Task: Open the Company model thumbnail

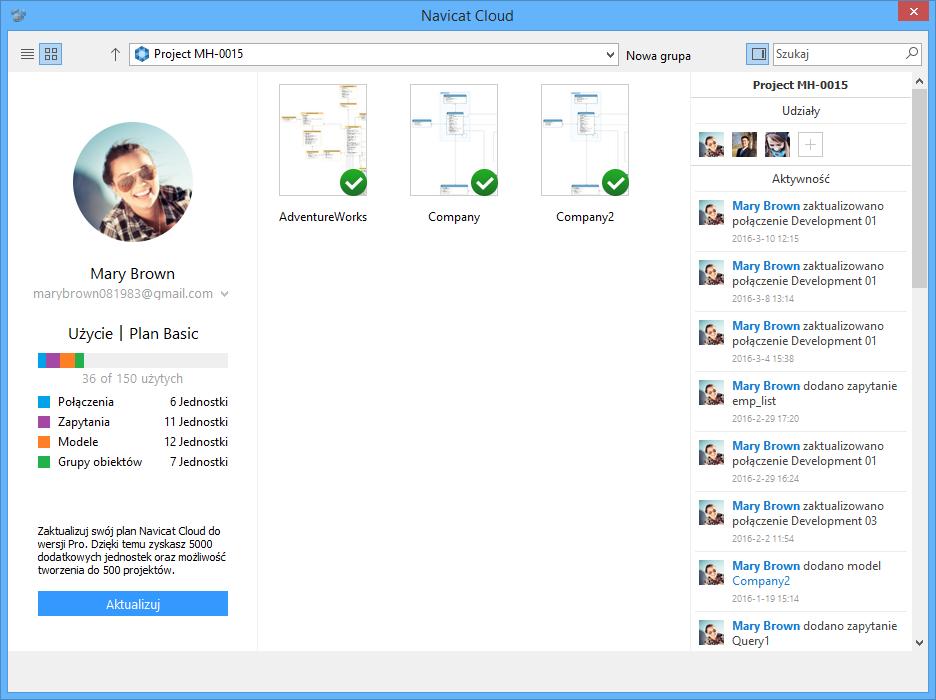Action: [454, 140]
